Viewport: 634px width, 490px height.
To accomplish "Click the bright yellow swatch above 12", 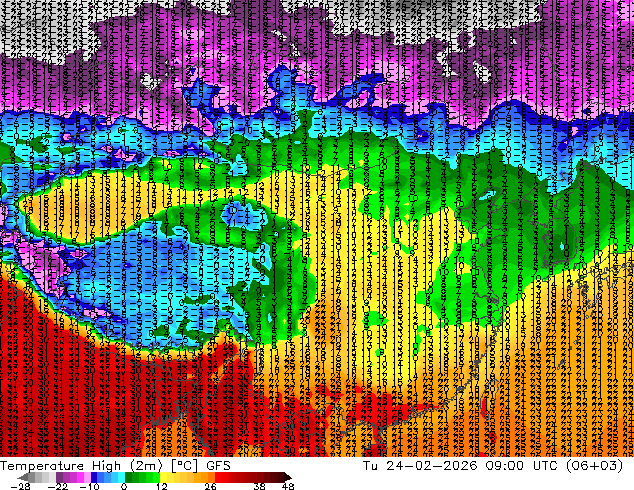I will (x=163, y=477).
